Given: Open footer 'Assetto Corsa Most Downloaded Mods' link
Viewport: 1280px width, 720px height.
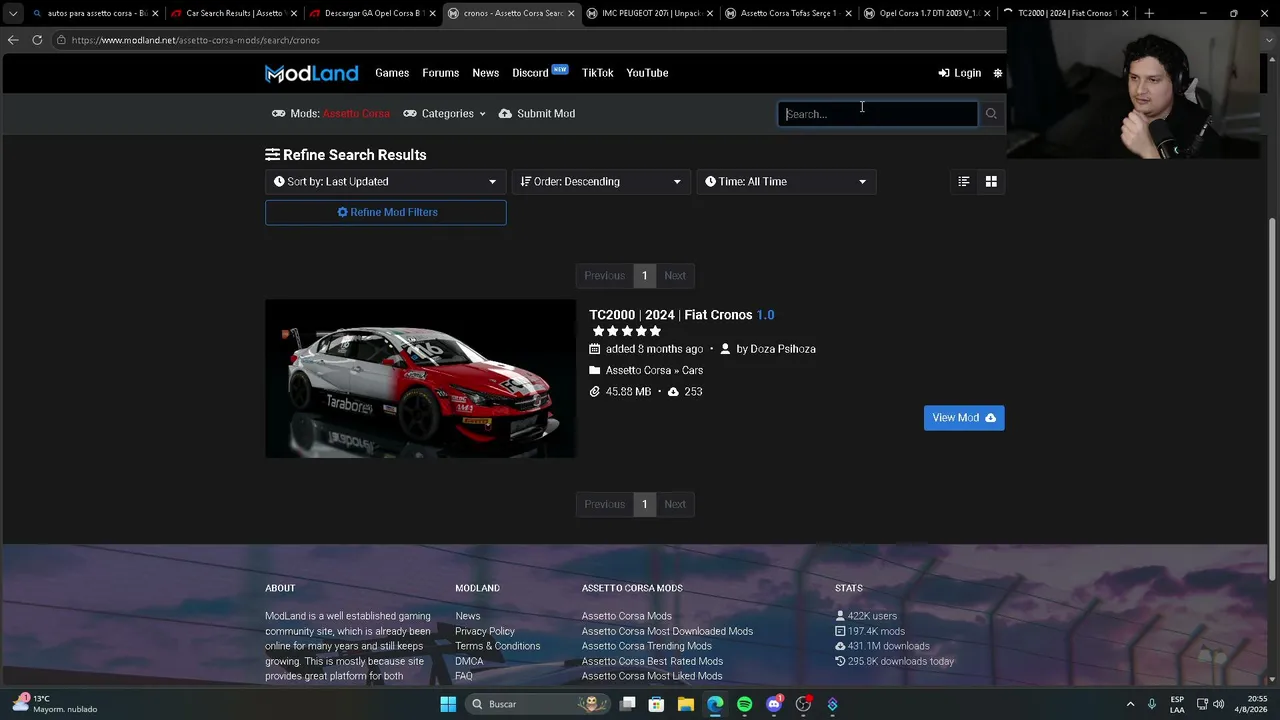Looking at the screenshot, I should tap(667, 631).
